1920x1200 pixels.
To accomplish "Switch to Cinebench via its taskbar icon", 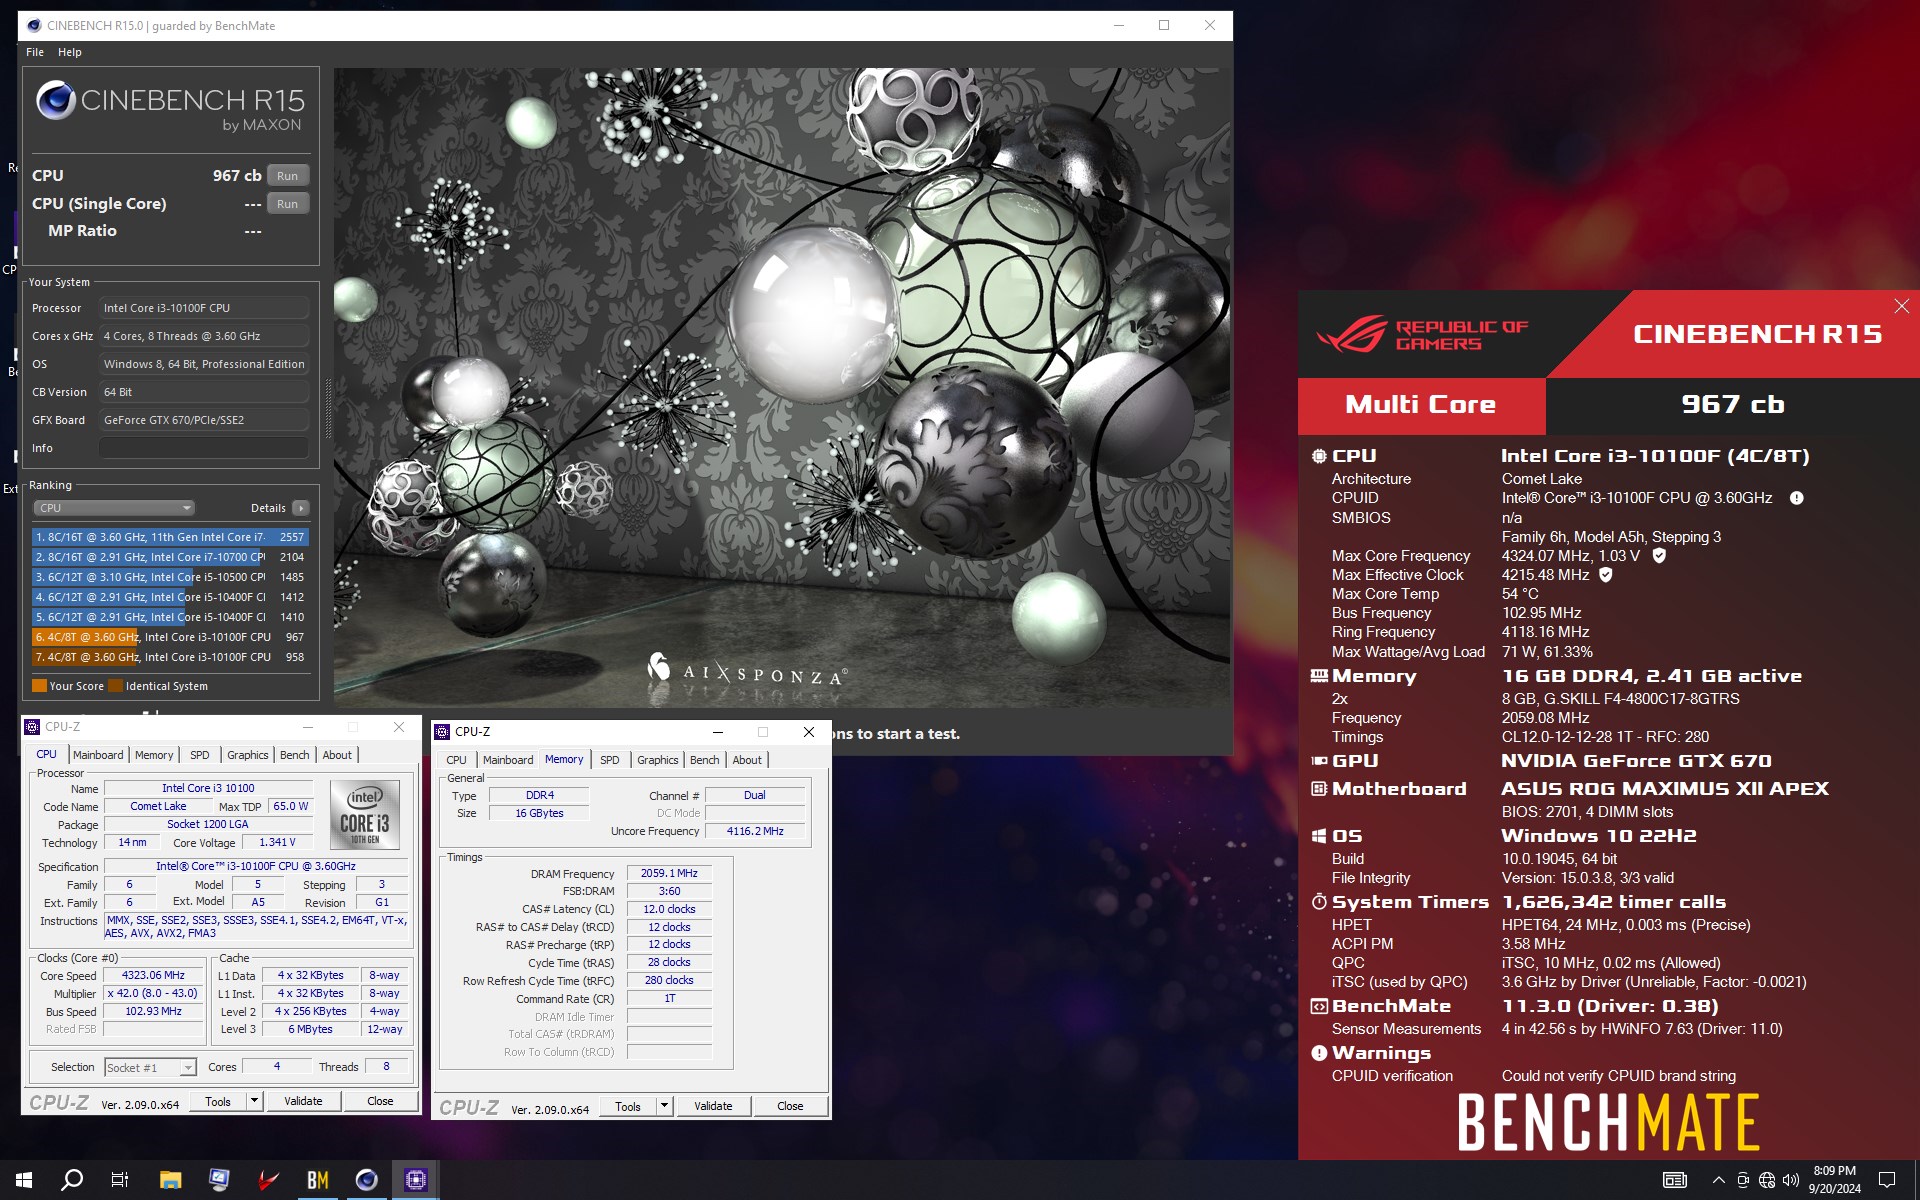I will click(x=367, y=1180).
